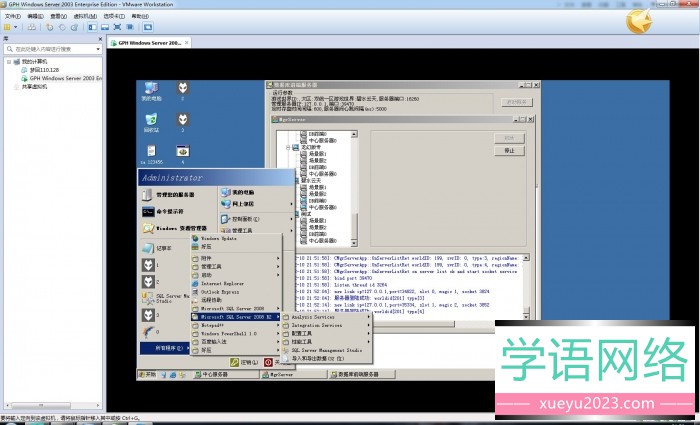Screen dimensions: 700x425
Task: Click the VMware snapshot toolbar icon
Action: click(x=50, y=27)
